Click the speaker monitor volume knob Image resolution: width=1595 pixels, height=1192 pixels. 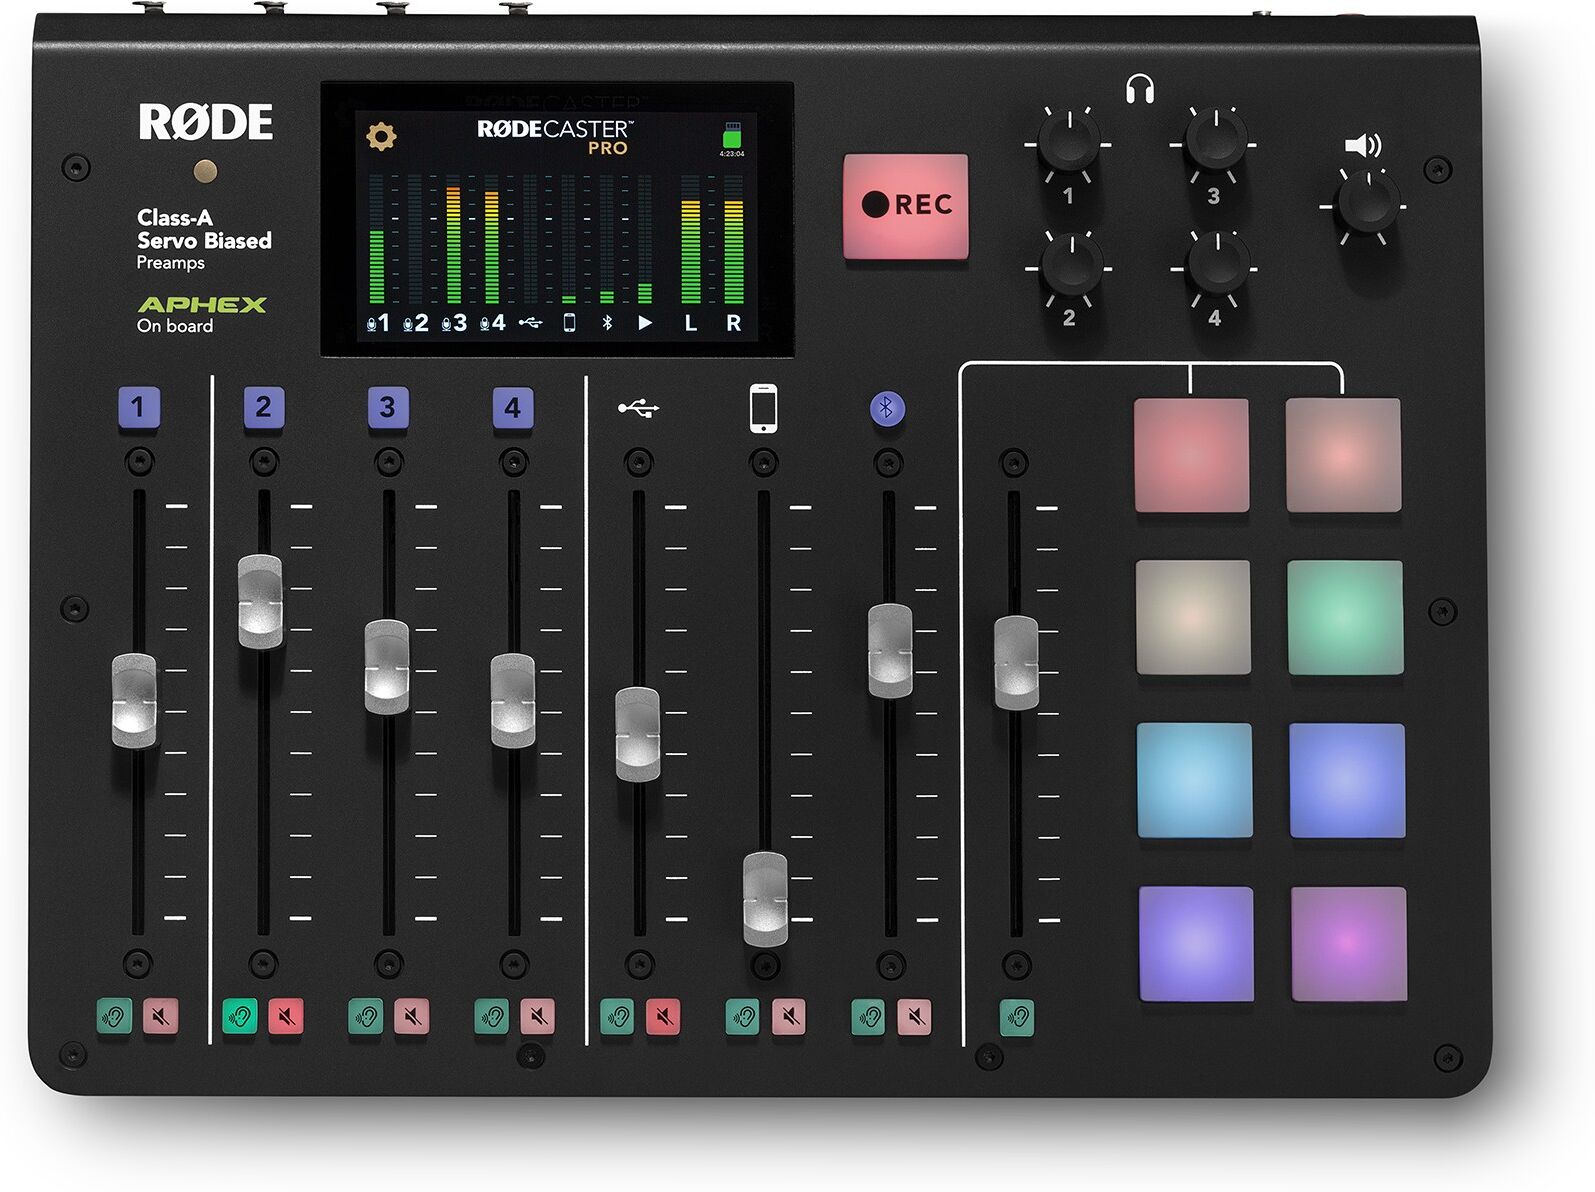[1369, 203]
